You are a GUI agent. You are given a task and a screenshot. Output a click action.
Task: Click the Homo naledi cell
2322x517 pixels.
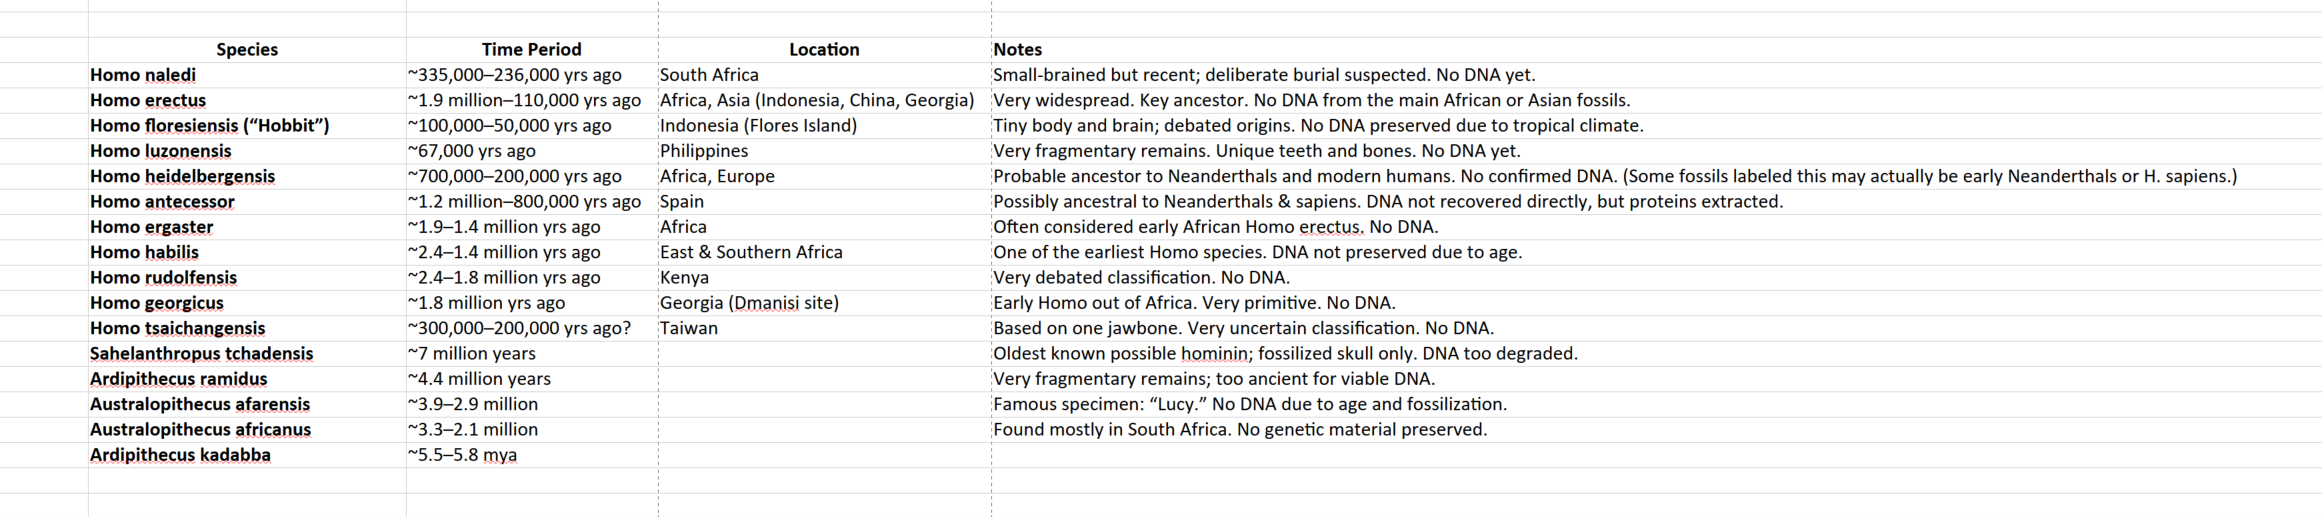click(x=247, y=75)
